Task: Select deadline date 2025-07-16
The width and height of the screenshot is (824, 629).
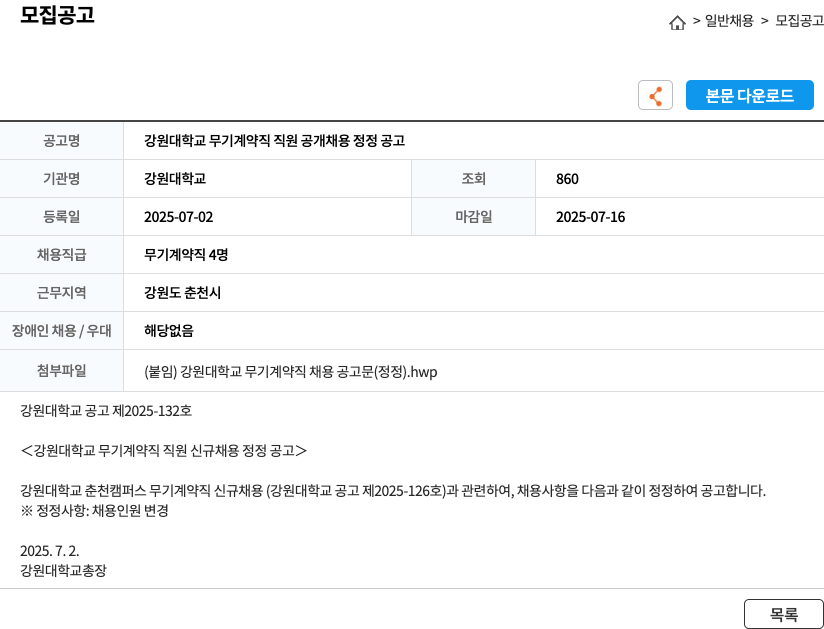Action: 591,217
